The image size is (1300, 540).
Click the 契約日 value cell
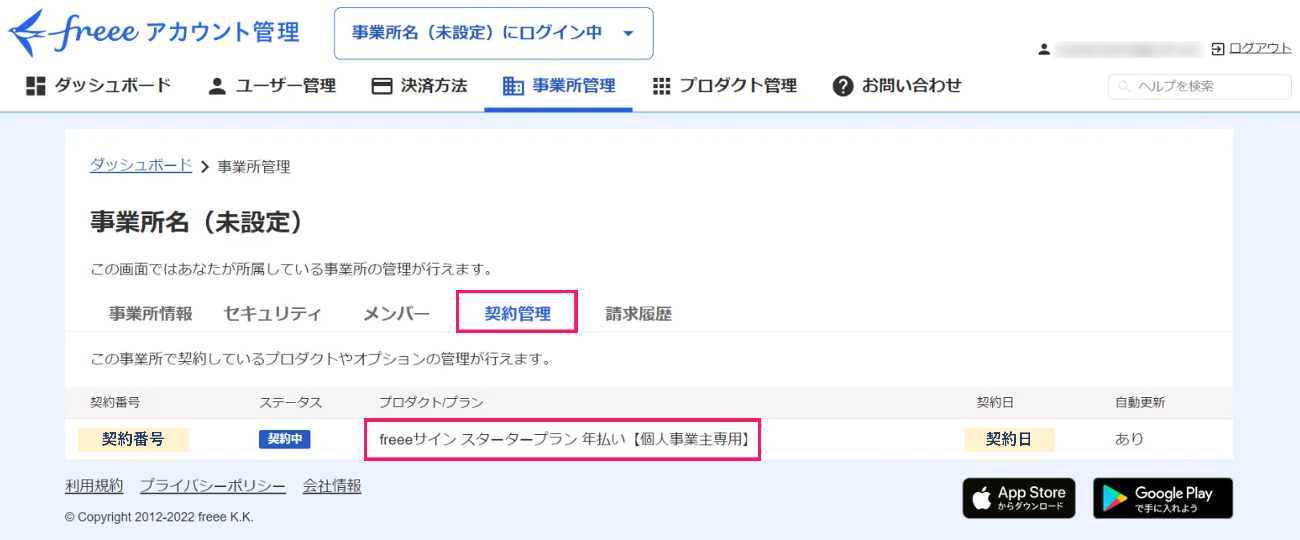(1009, 439)
